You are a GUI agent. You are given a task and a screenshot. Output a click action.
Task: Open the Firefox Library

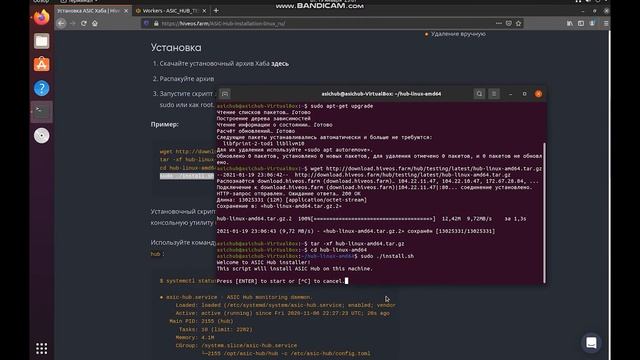click(x=569, y=23)
